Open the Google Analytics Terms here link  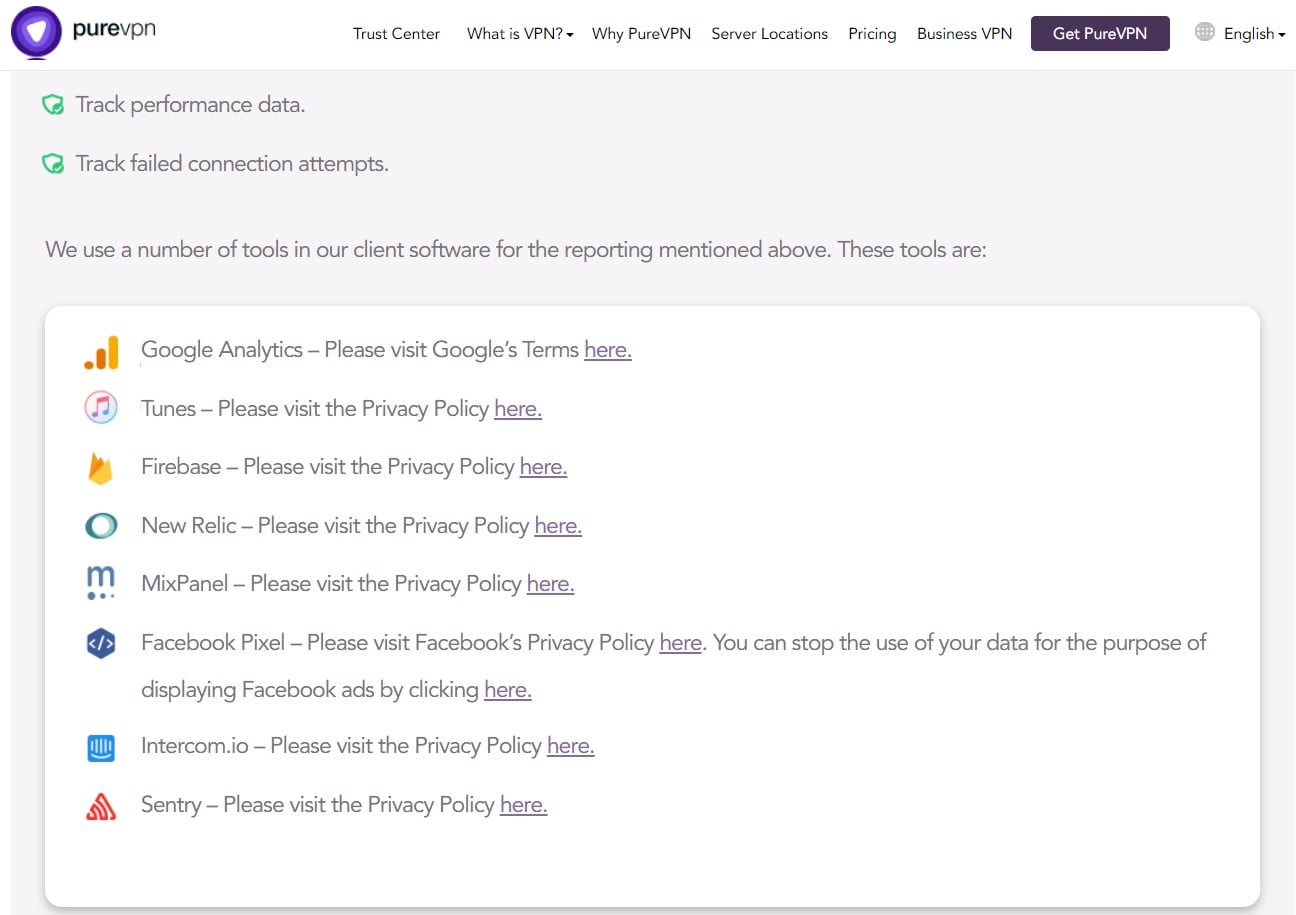607,349
